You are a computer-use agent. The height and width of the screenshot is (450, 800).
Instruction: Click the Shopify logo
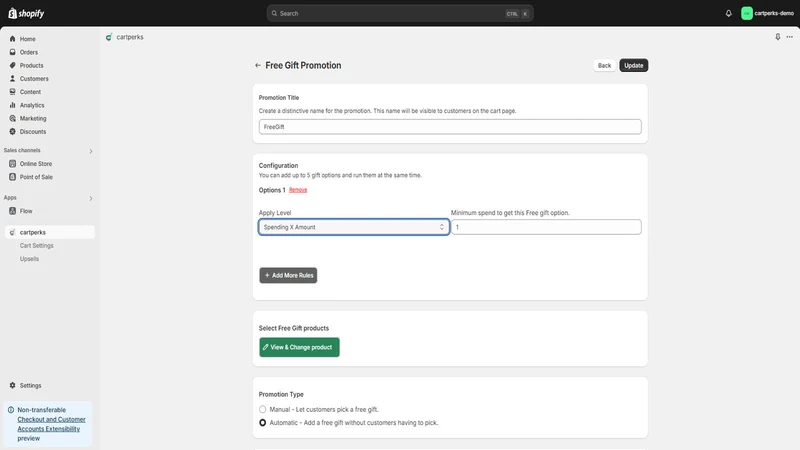point(26,13)
